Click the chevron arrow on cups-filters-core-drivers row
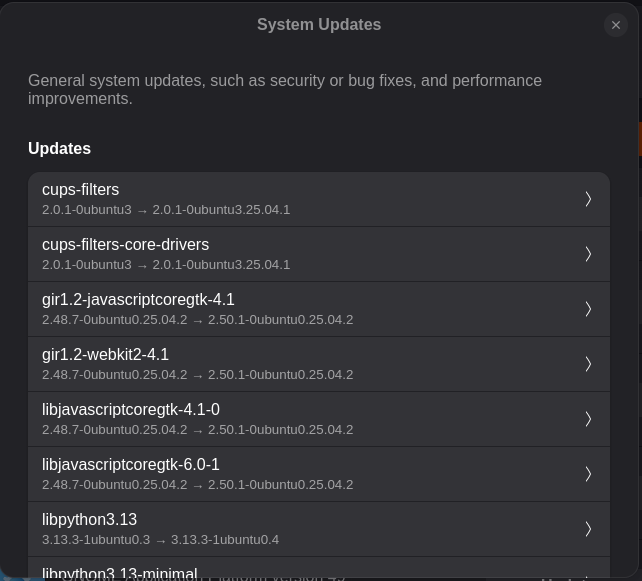Image resolution: width=642 pixels, height=581 pixels. 588,254
